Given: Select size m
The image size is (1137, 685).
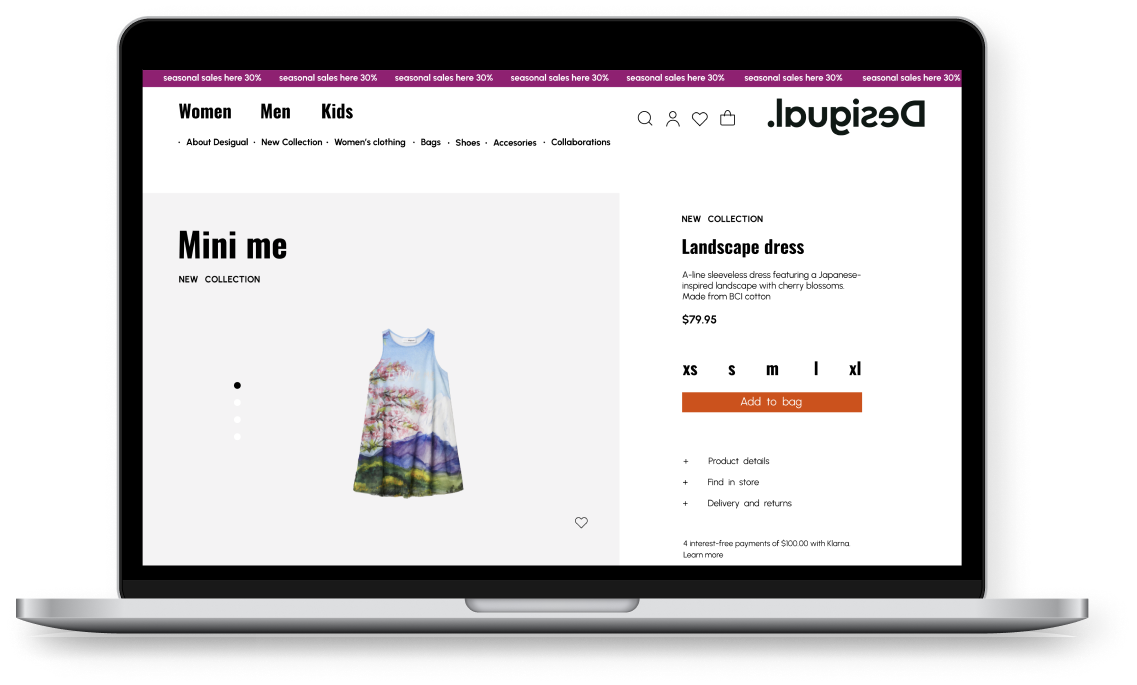Looking at the screenshot, I should pyautogui.click(x=772, y=369).
